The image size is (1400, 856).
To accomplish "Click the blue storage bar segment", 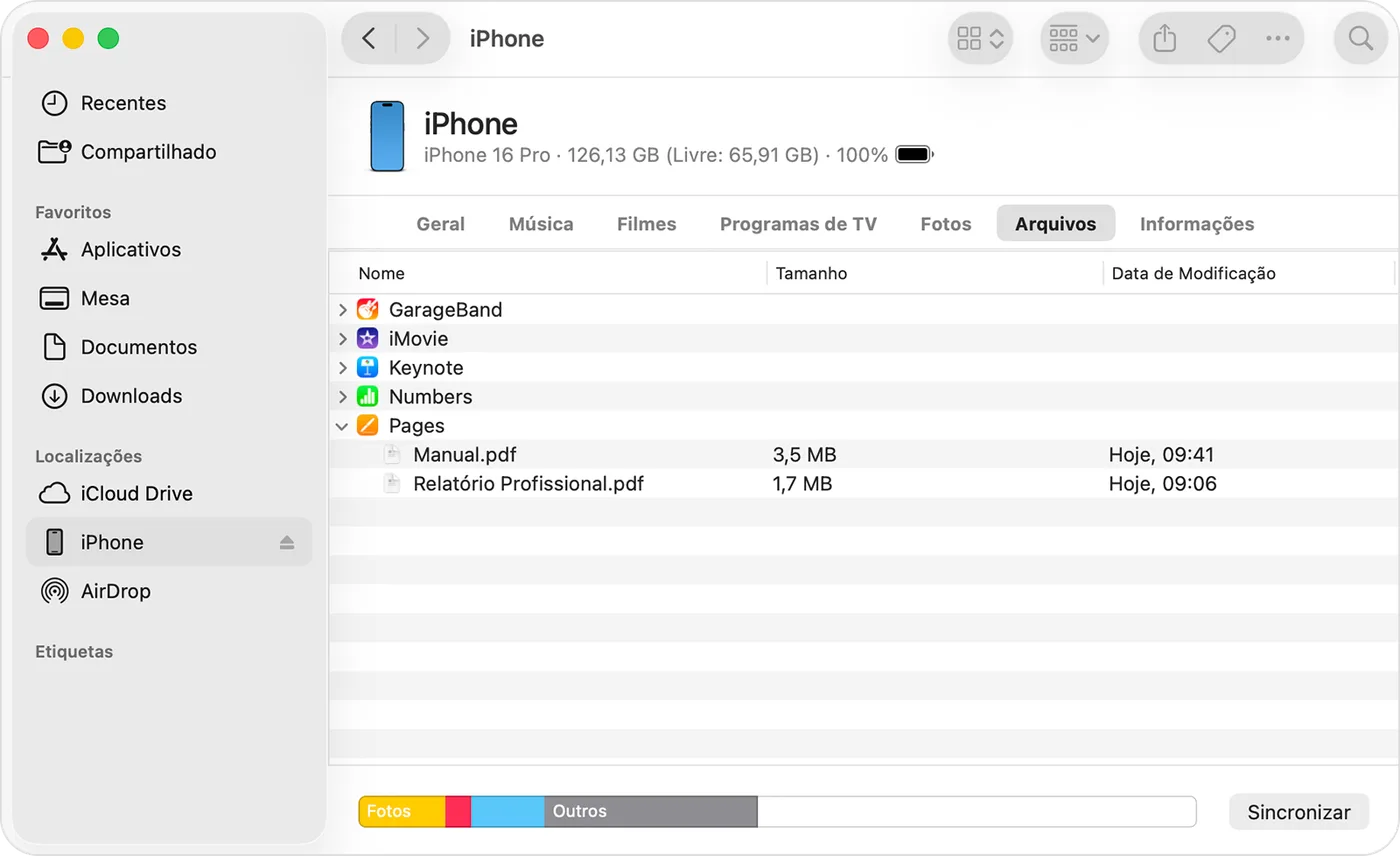I will [x=508, y=812].
